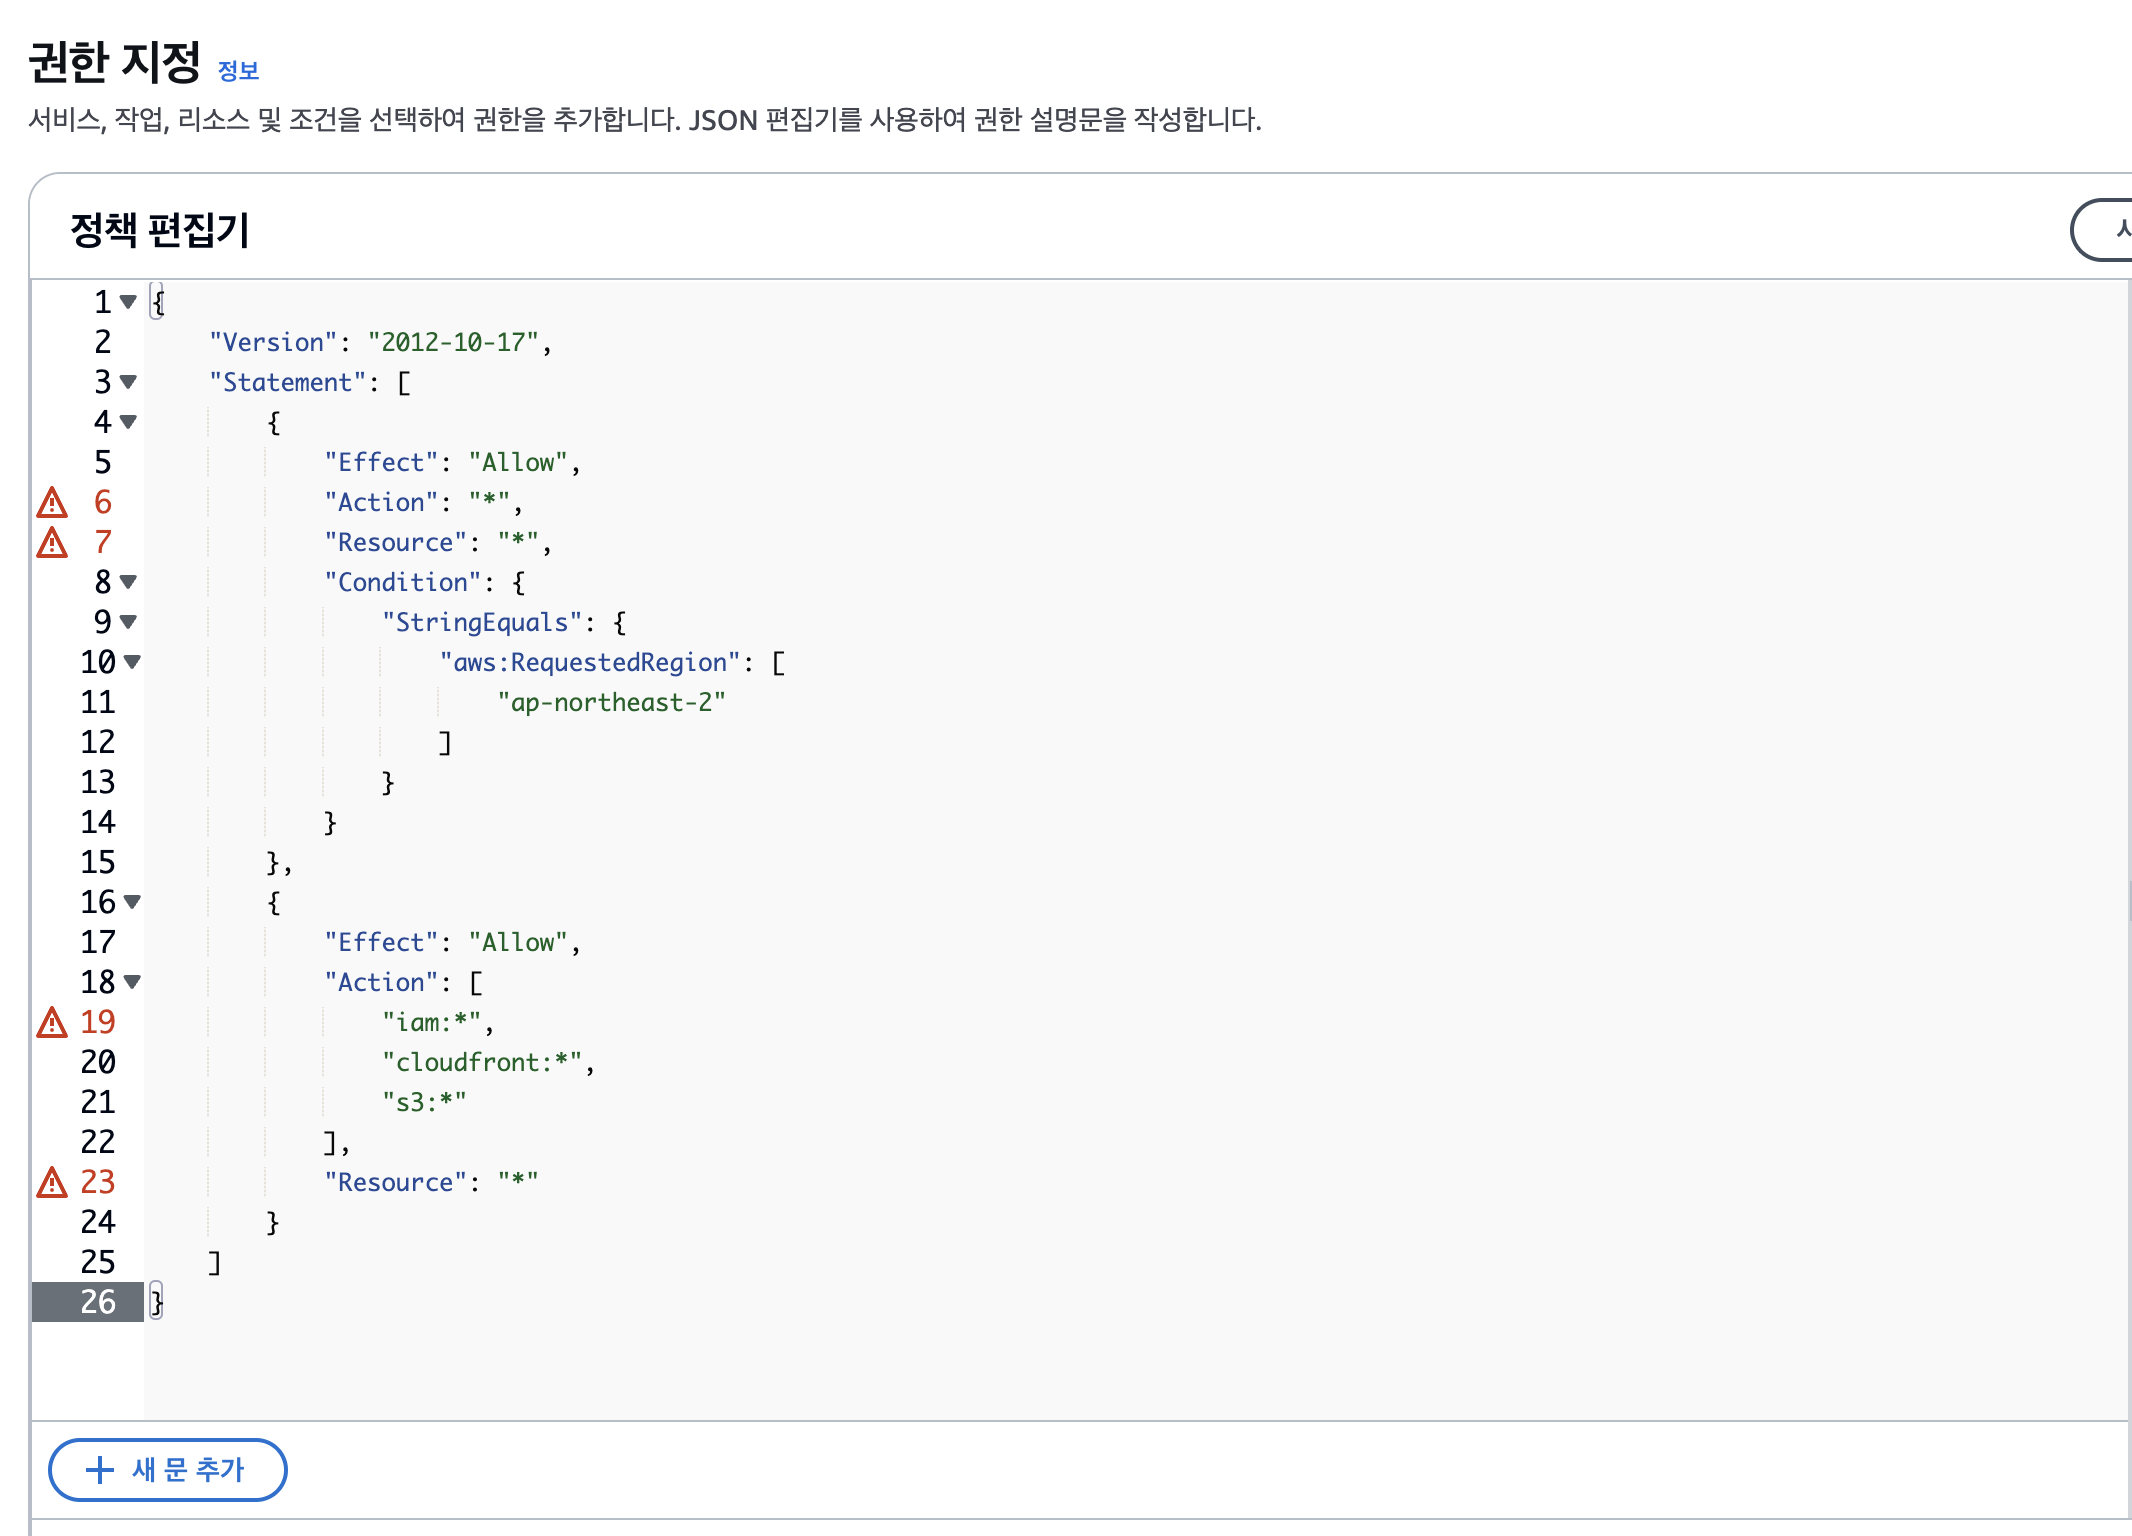
Task: Select line number 26 in the gutter
Action: 98,1302
